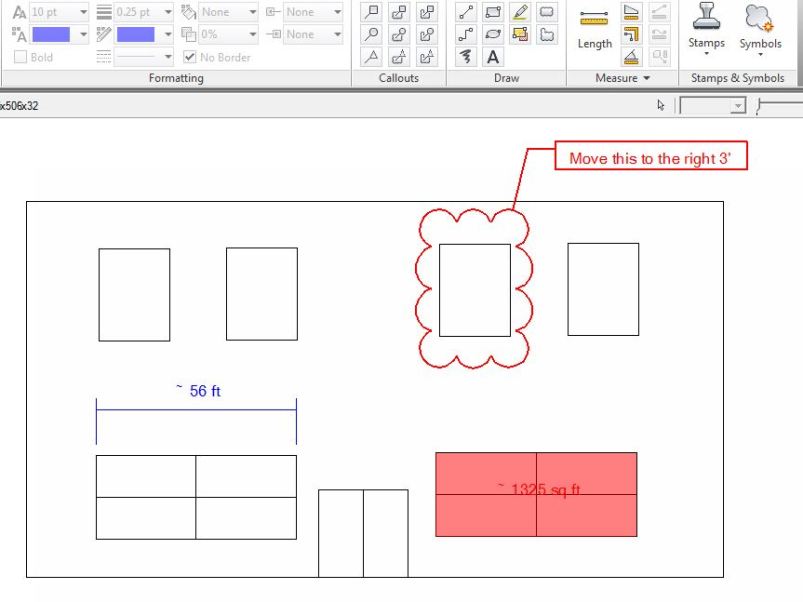
Task: Select Circle Callout with Polycloud tool
Action: pos(426,34)
